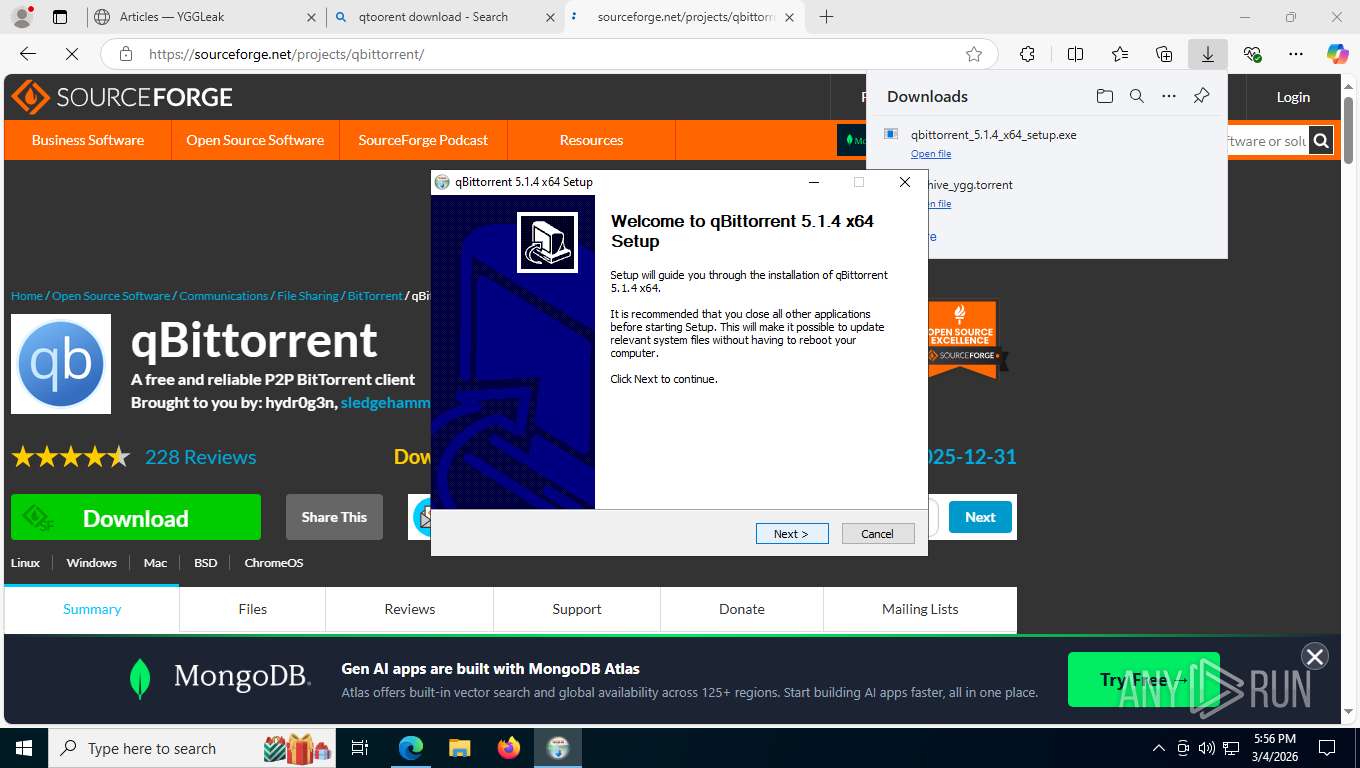Select the Linux platform link
The image size is (1360, 768).
(x=25, y=563)
